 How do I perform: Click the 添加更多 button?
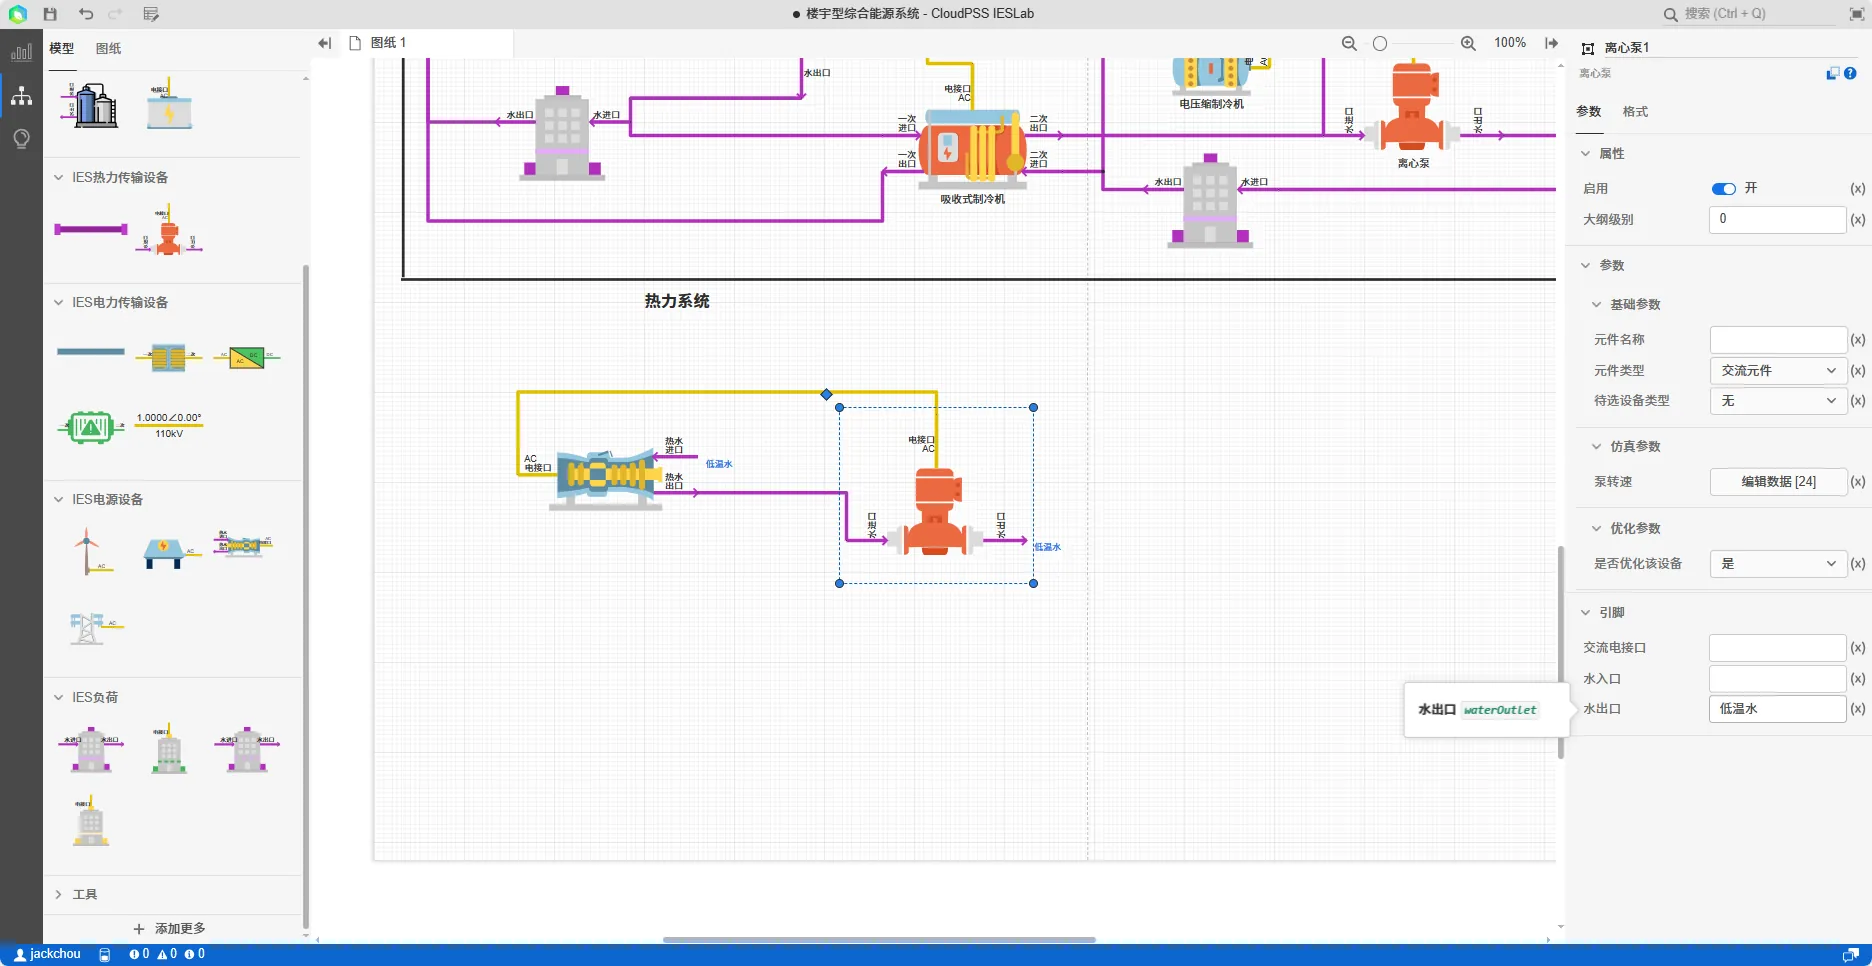pos(170,929)
